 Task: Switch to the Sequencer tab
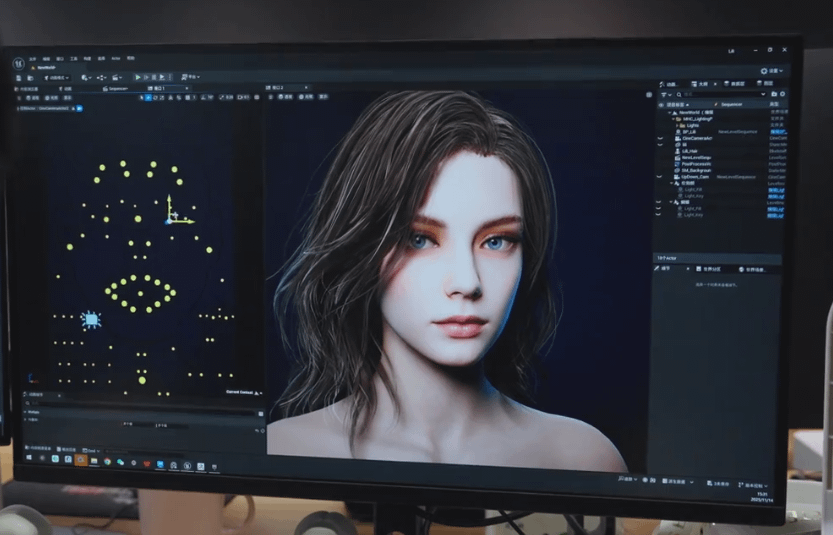click(115, 89)
